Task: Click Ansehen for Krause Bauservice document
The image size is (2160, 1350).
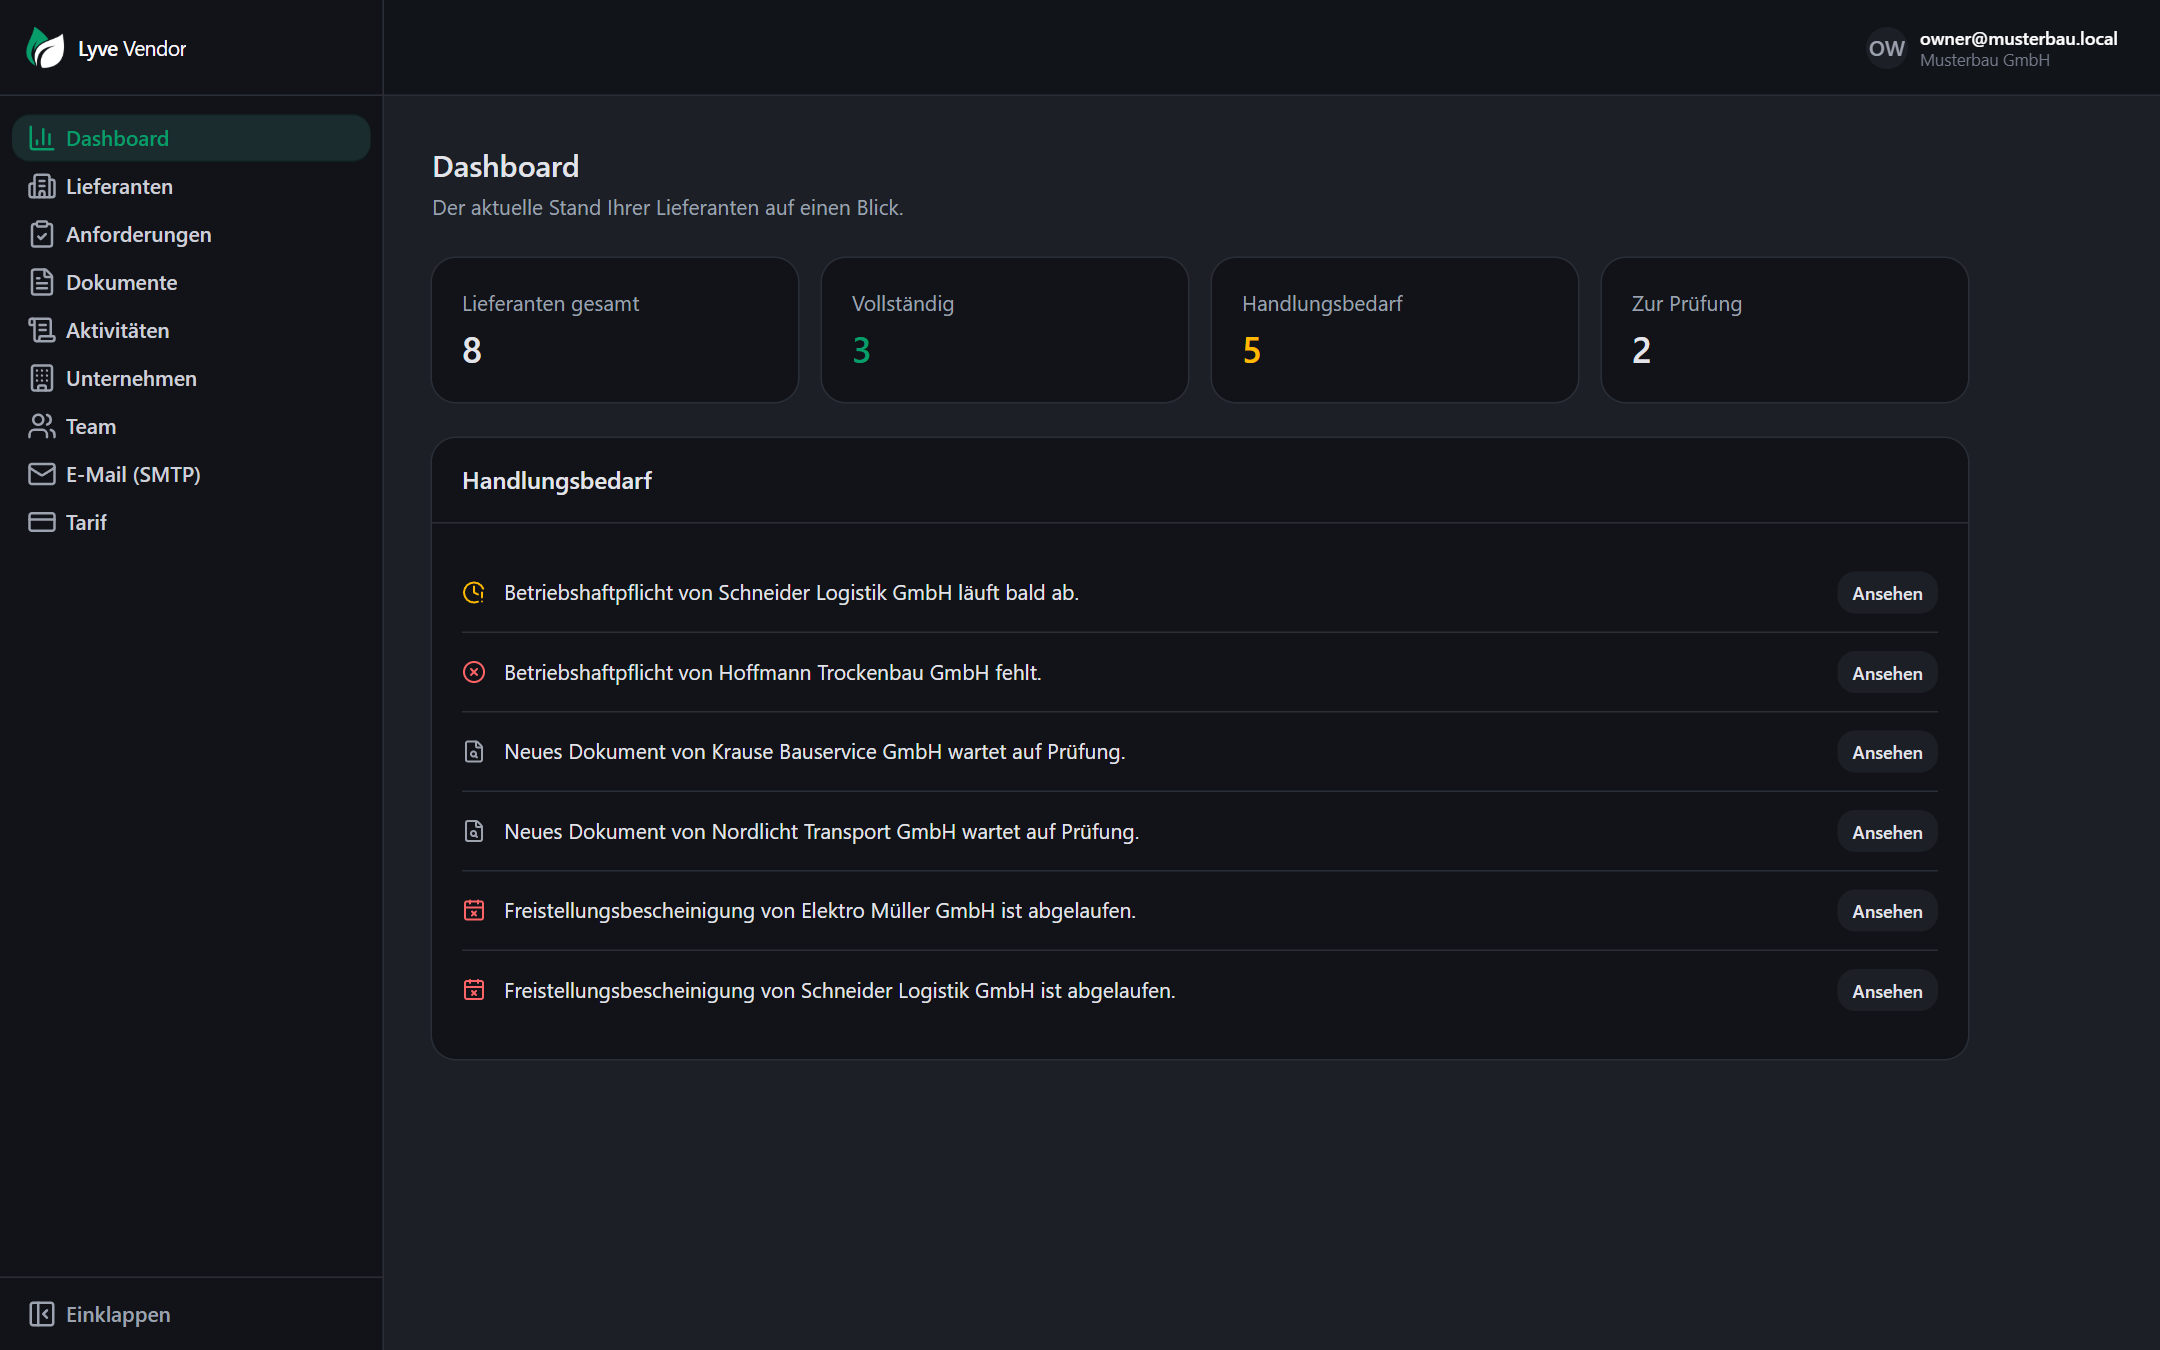Action: pyautogui.click(x=1887, y=752)
